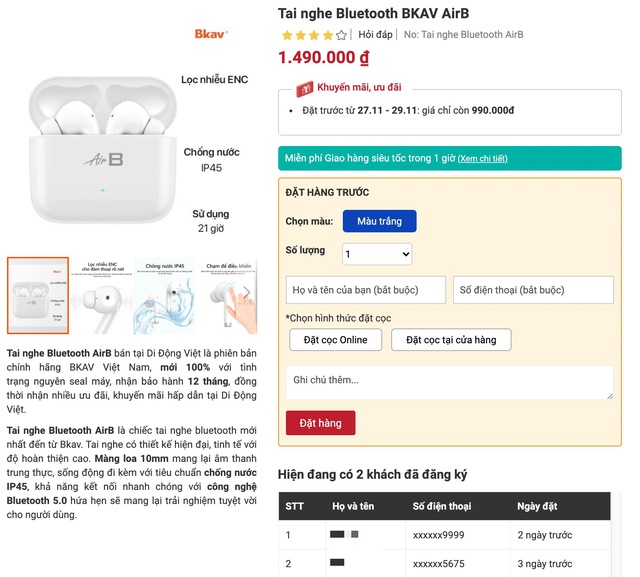Choose Đặt cọc Online deposit option

coord(336,340)
